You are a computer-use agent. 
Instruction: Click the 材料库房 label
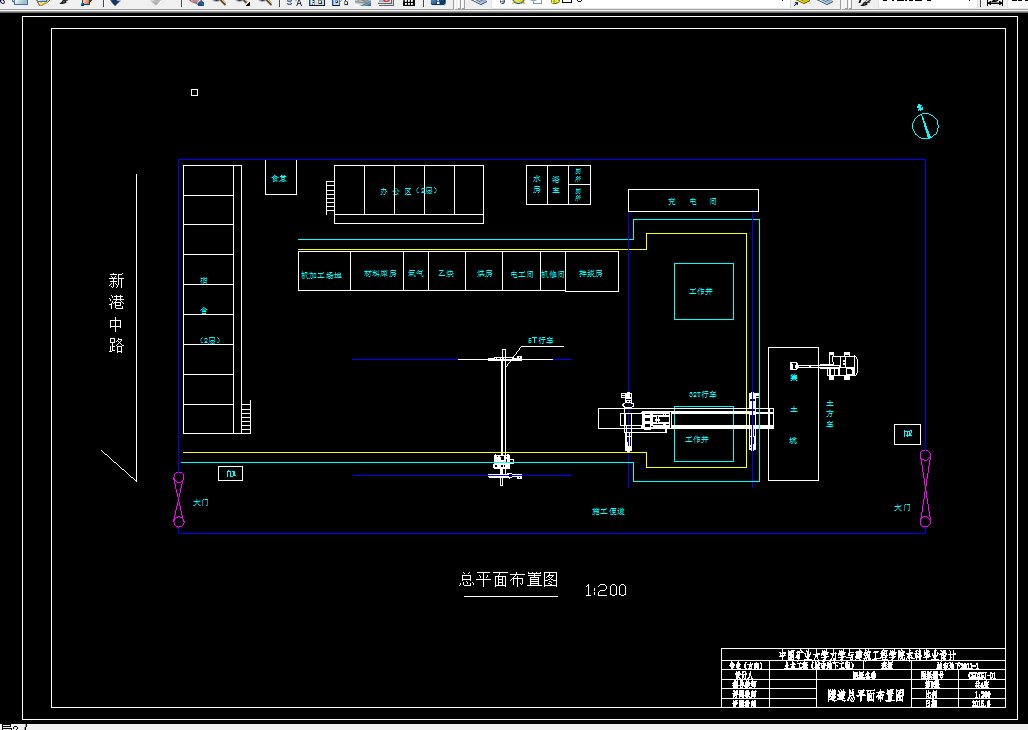coord(380,274)
